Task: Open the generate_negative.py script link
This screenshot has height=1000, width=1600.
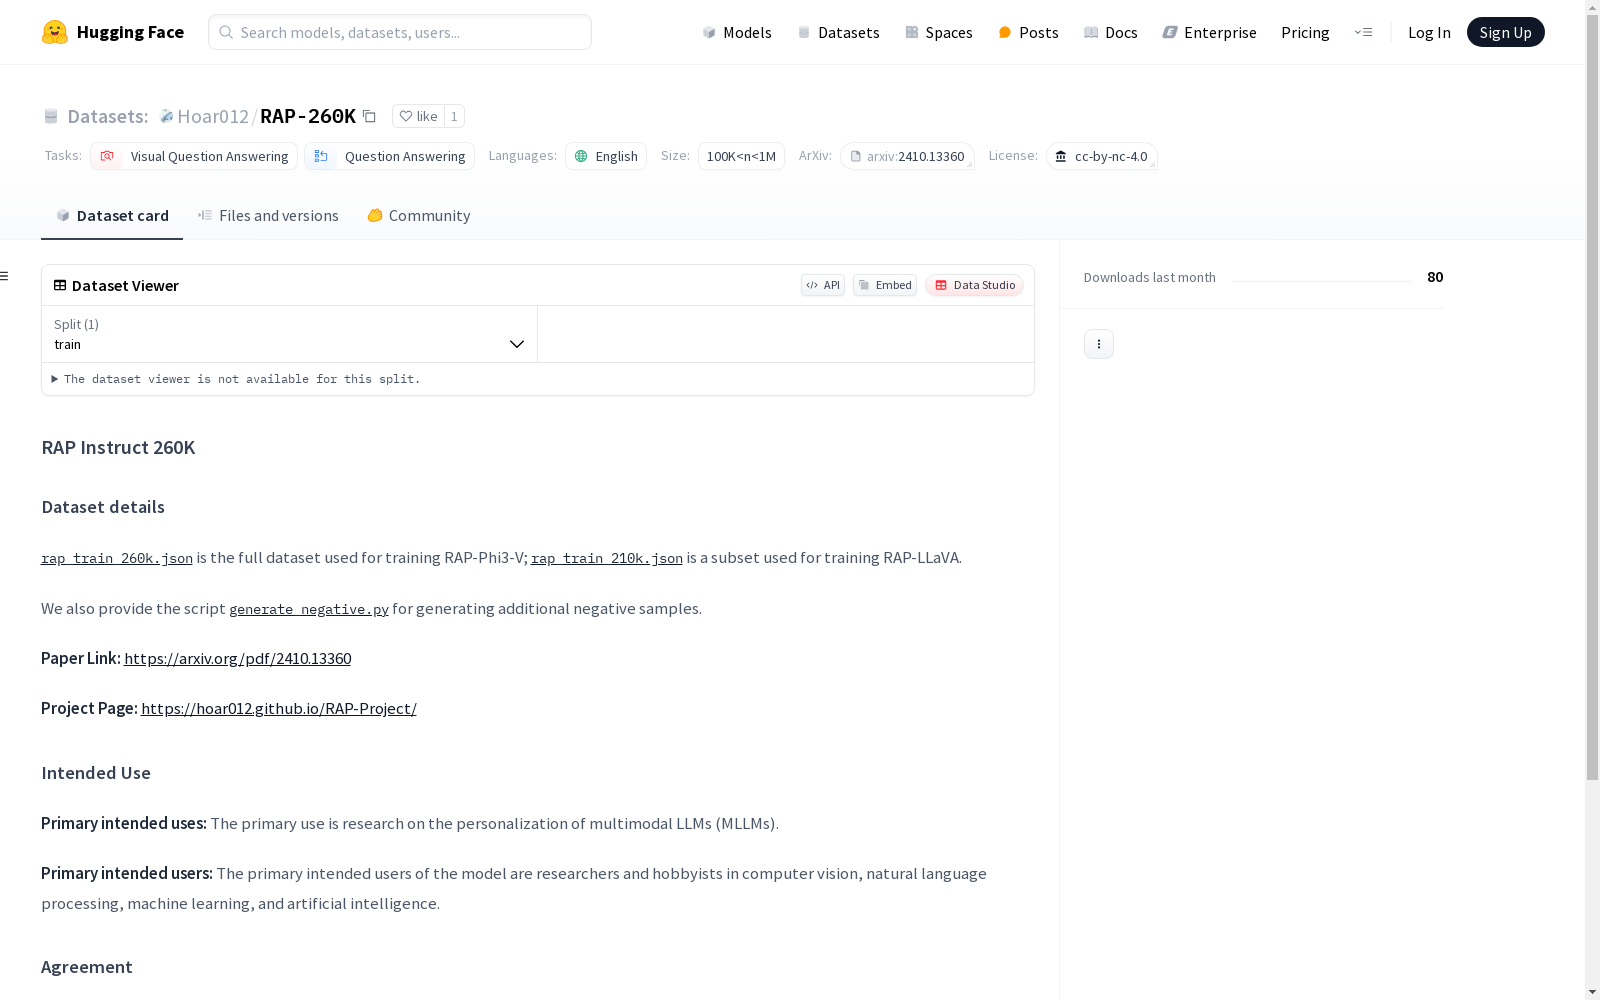Action: (x=309, y=609)
